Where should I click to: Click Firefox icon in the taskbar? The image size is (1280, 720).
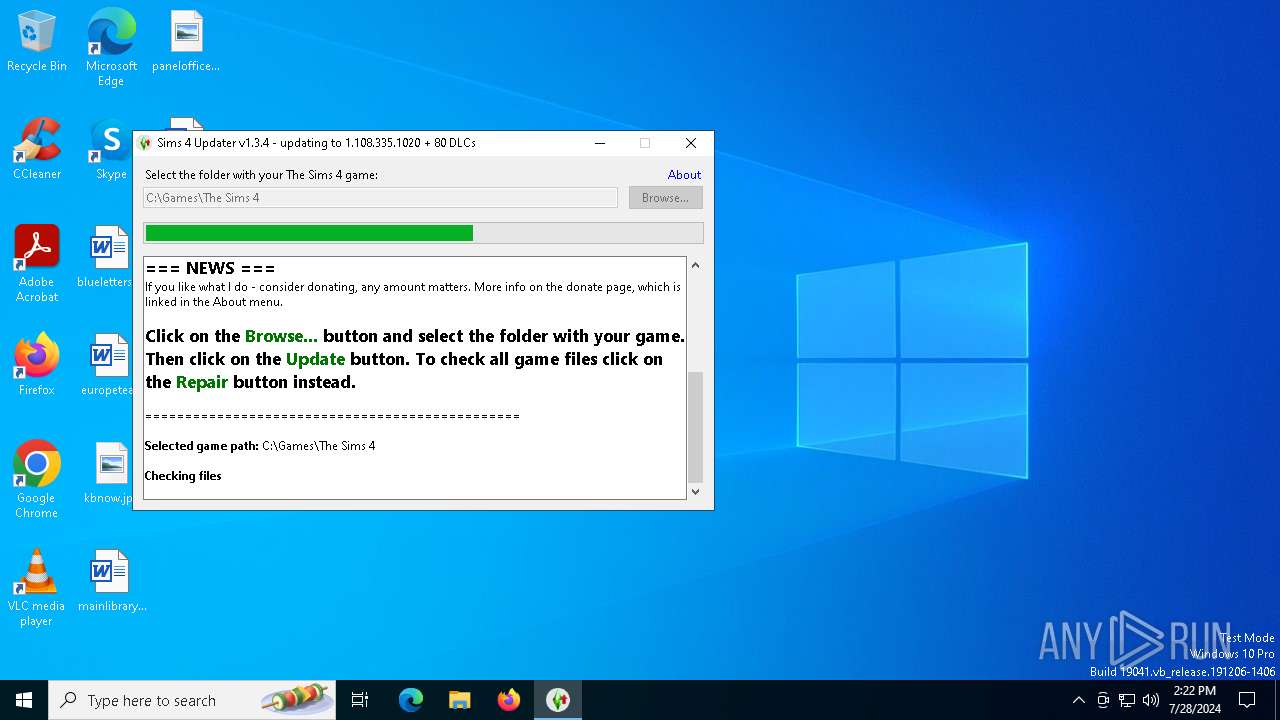pyautogui.click(x=509, y=700)
